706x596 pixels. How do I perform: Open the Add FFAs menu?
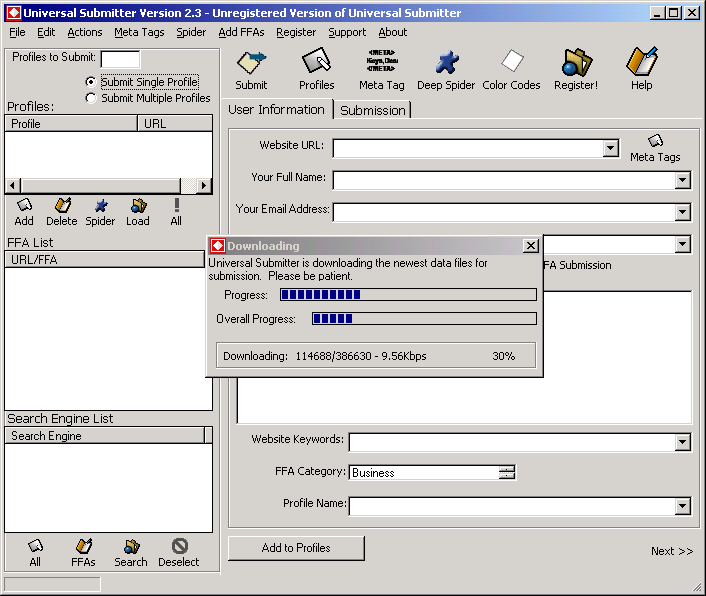click(241, 32)
